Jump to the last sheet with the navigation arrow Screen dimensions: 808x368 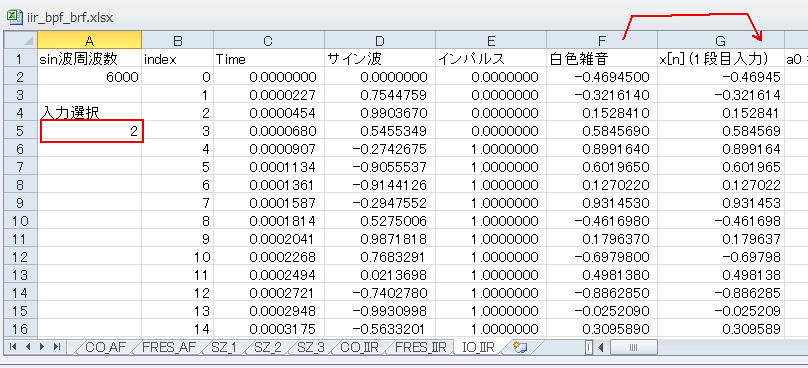[56, 347]
